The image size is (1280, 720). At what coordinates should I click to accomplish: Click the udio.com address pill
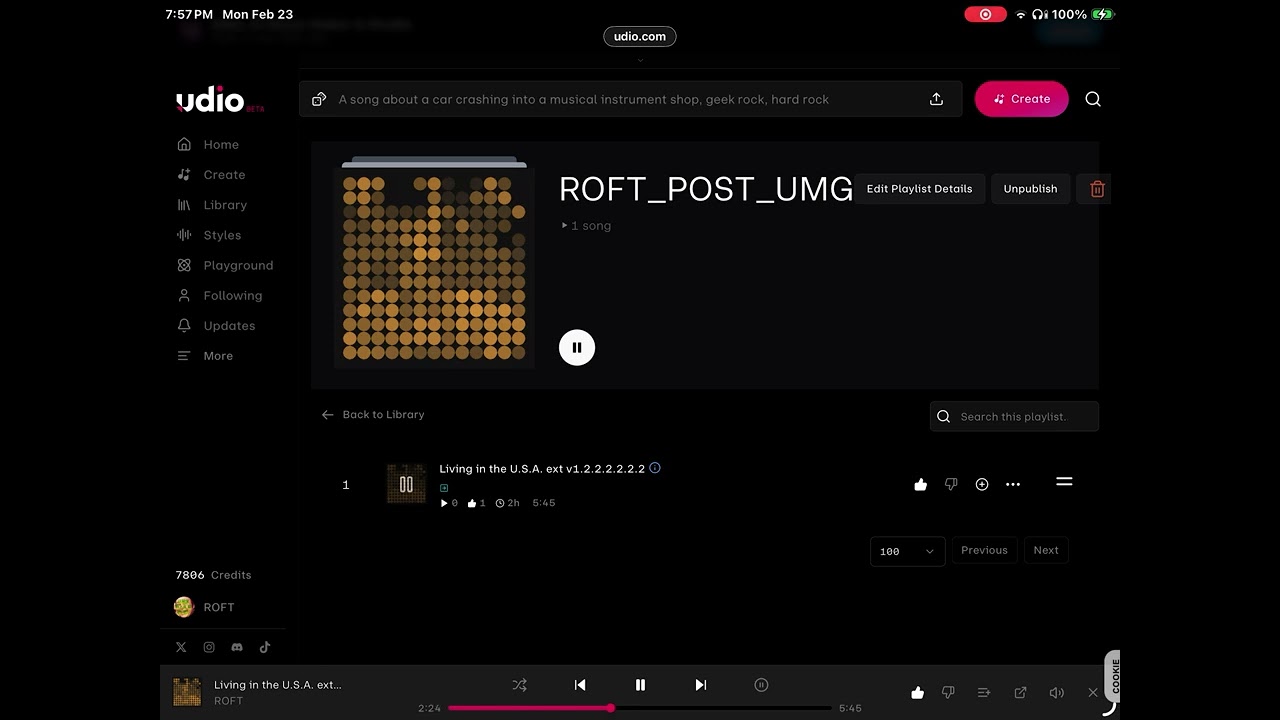tap(640, 36)
